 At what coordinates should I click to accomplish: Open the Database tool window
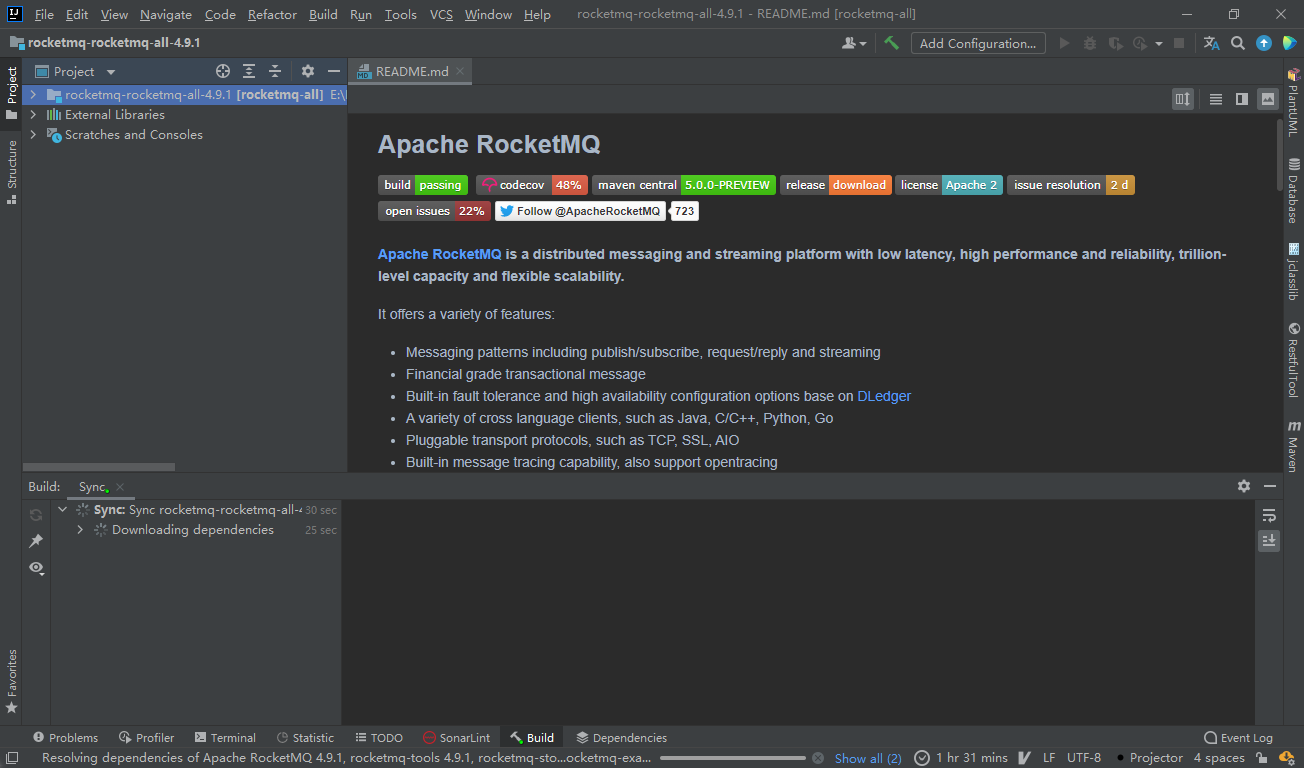point(1293,190)
